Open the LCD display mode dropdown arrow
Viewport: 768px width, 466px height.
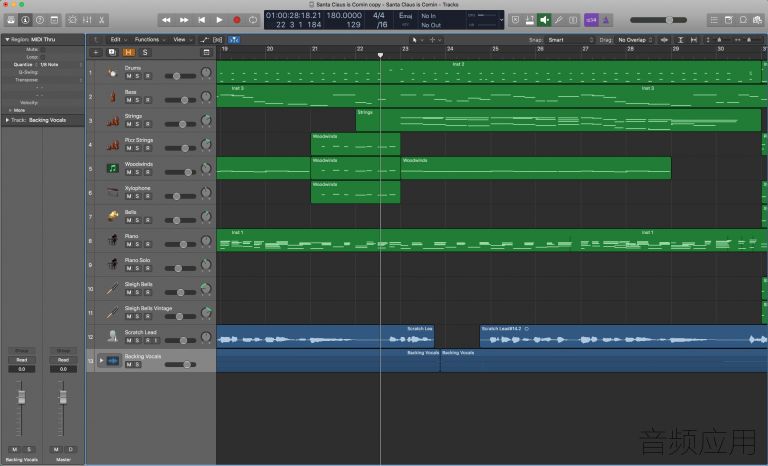[501, 20]
